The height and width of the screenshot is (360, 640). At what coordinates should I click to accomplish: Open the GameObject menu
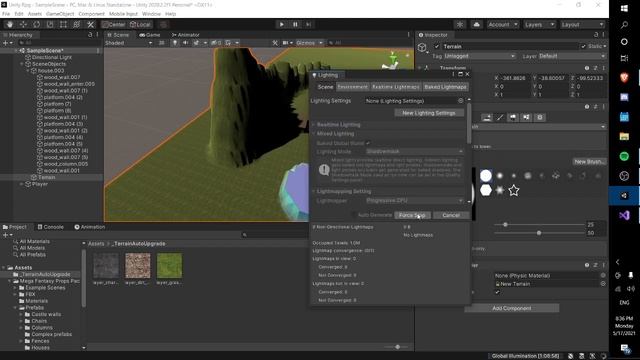point(60,14)
